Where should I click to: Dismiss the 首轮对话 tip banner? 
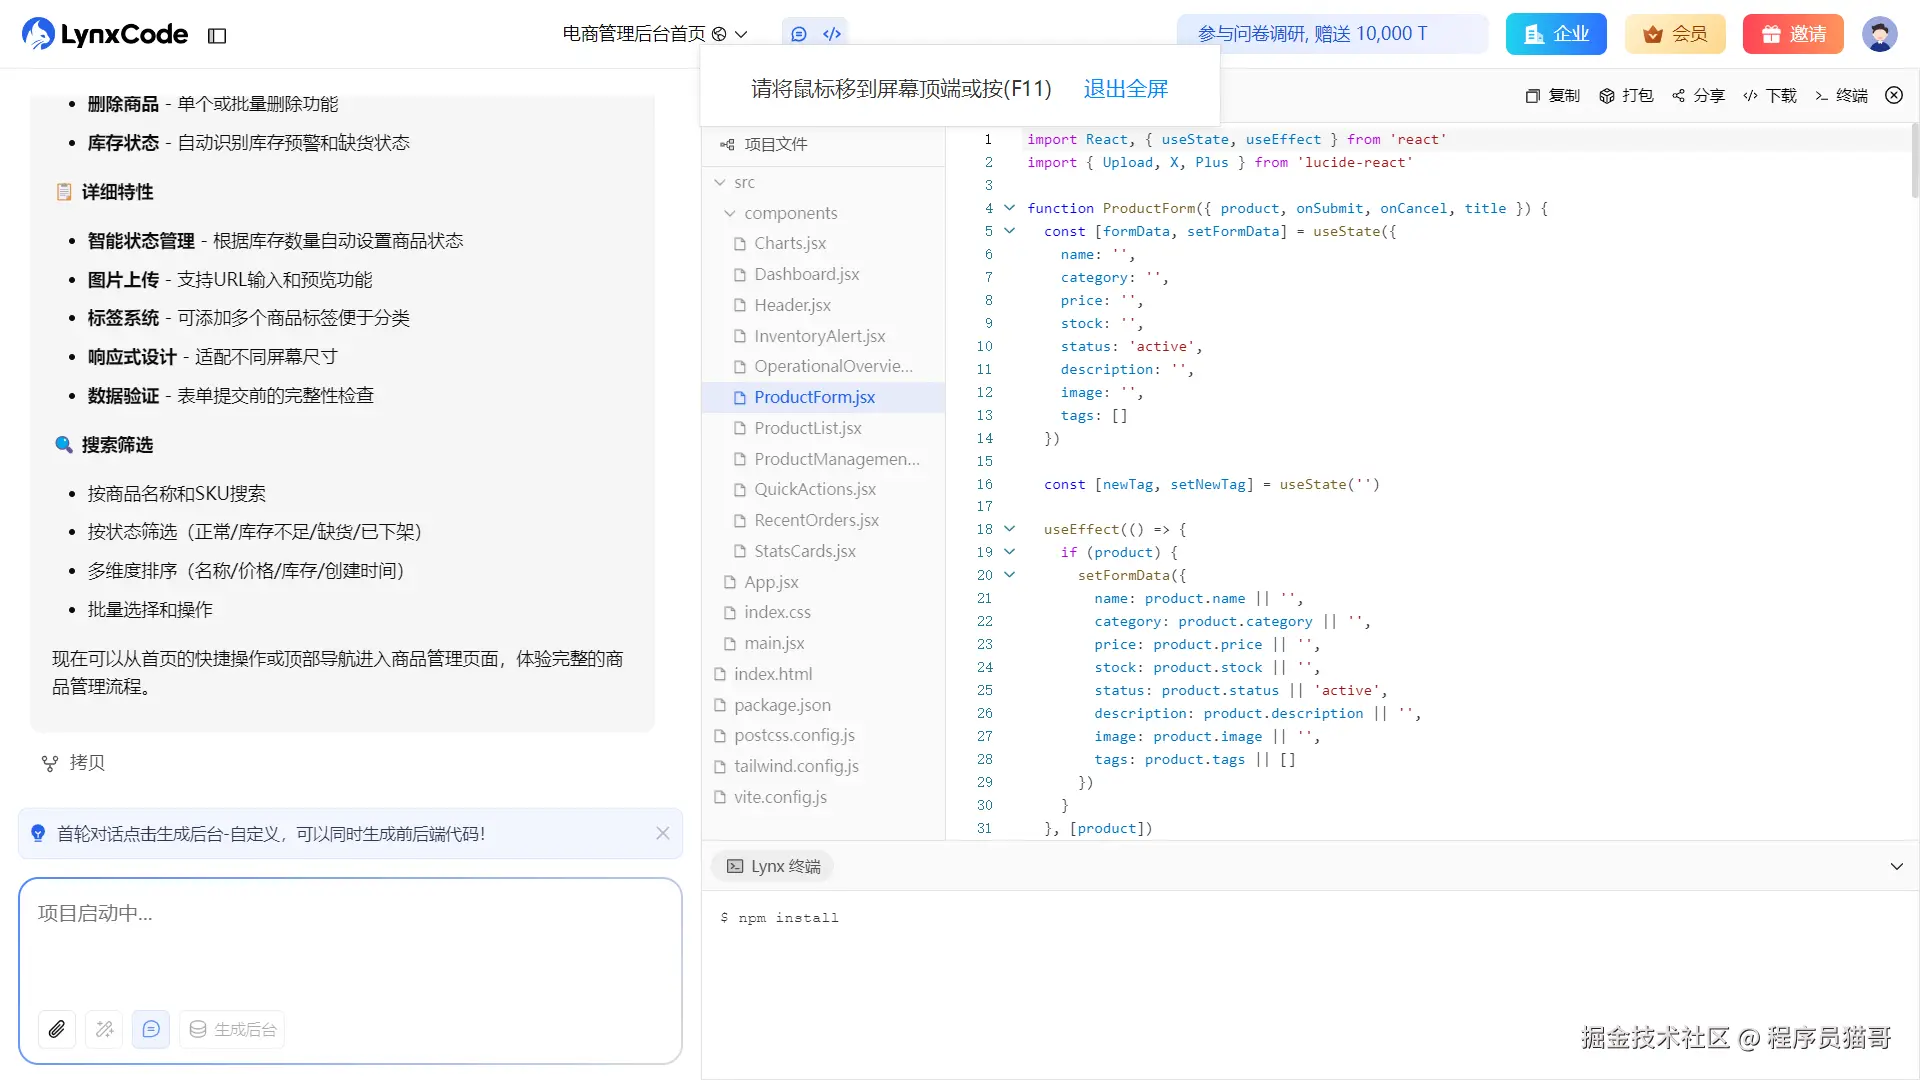tap(662, 834)
